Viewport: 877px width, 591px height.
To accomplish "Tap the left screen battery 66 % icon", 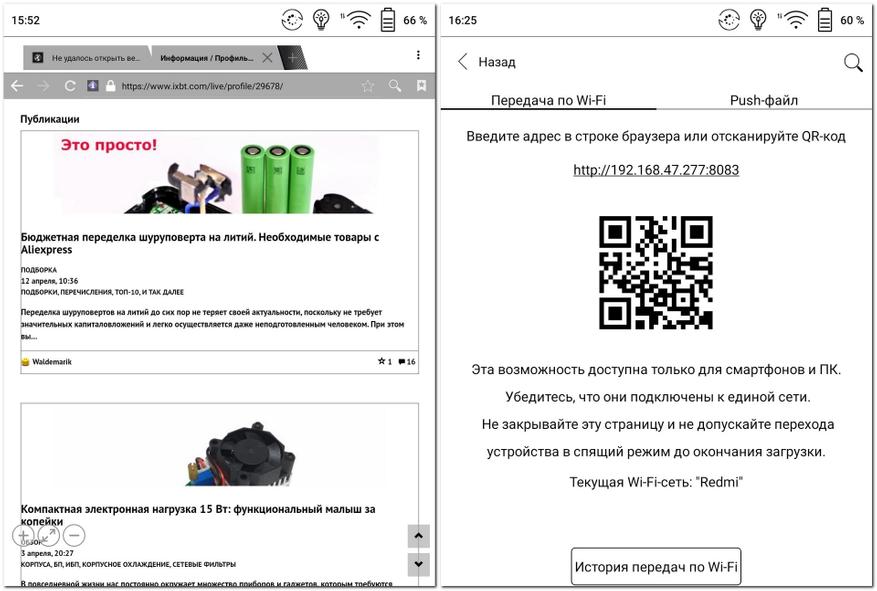I will click(x=388, y=20).
